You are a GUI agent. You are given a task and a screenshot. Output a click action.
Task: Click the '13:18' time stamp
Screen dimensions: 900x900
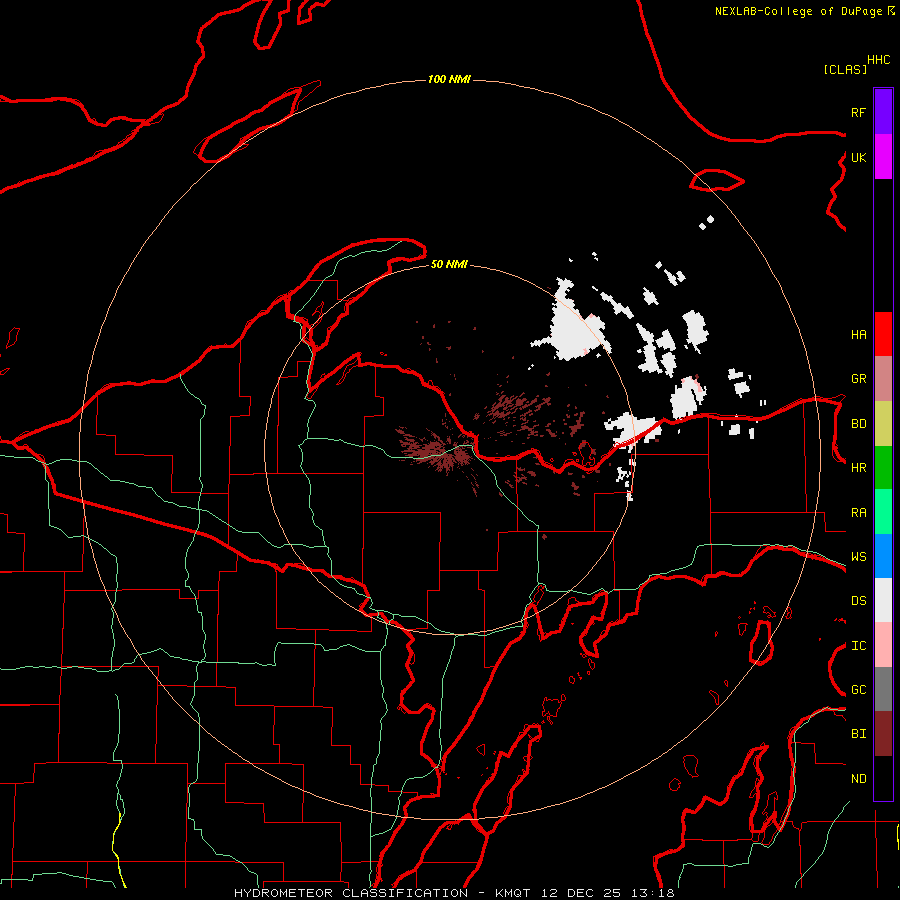tap(653, 893)
